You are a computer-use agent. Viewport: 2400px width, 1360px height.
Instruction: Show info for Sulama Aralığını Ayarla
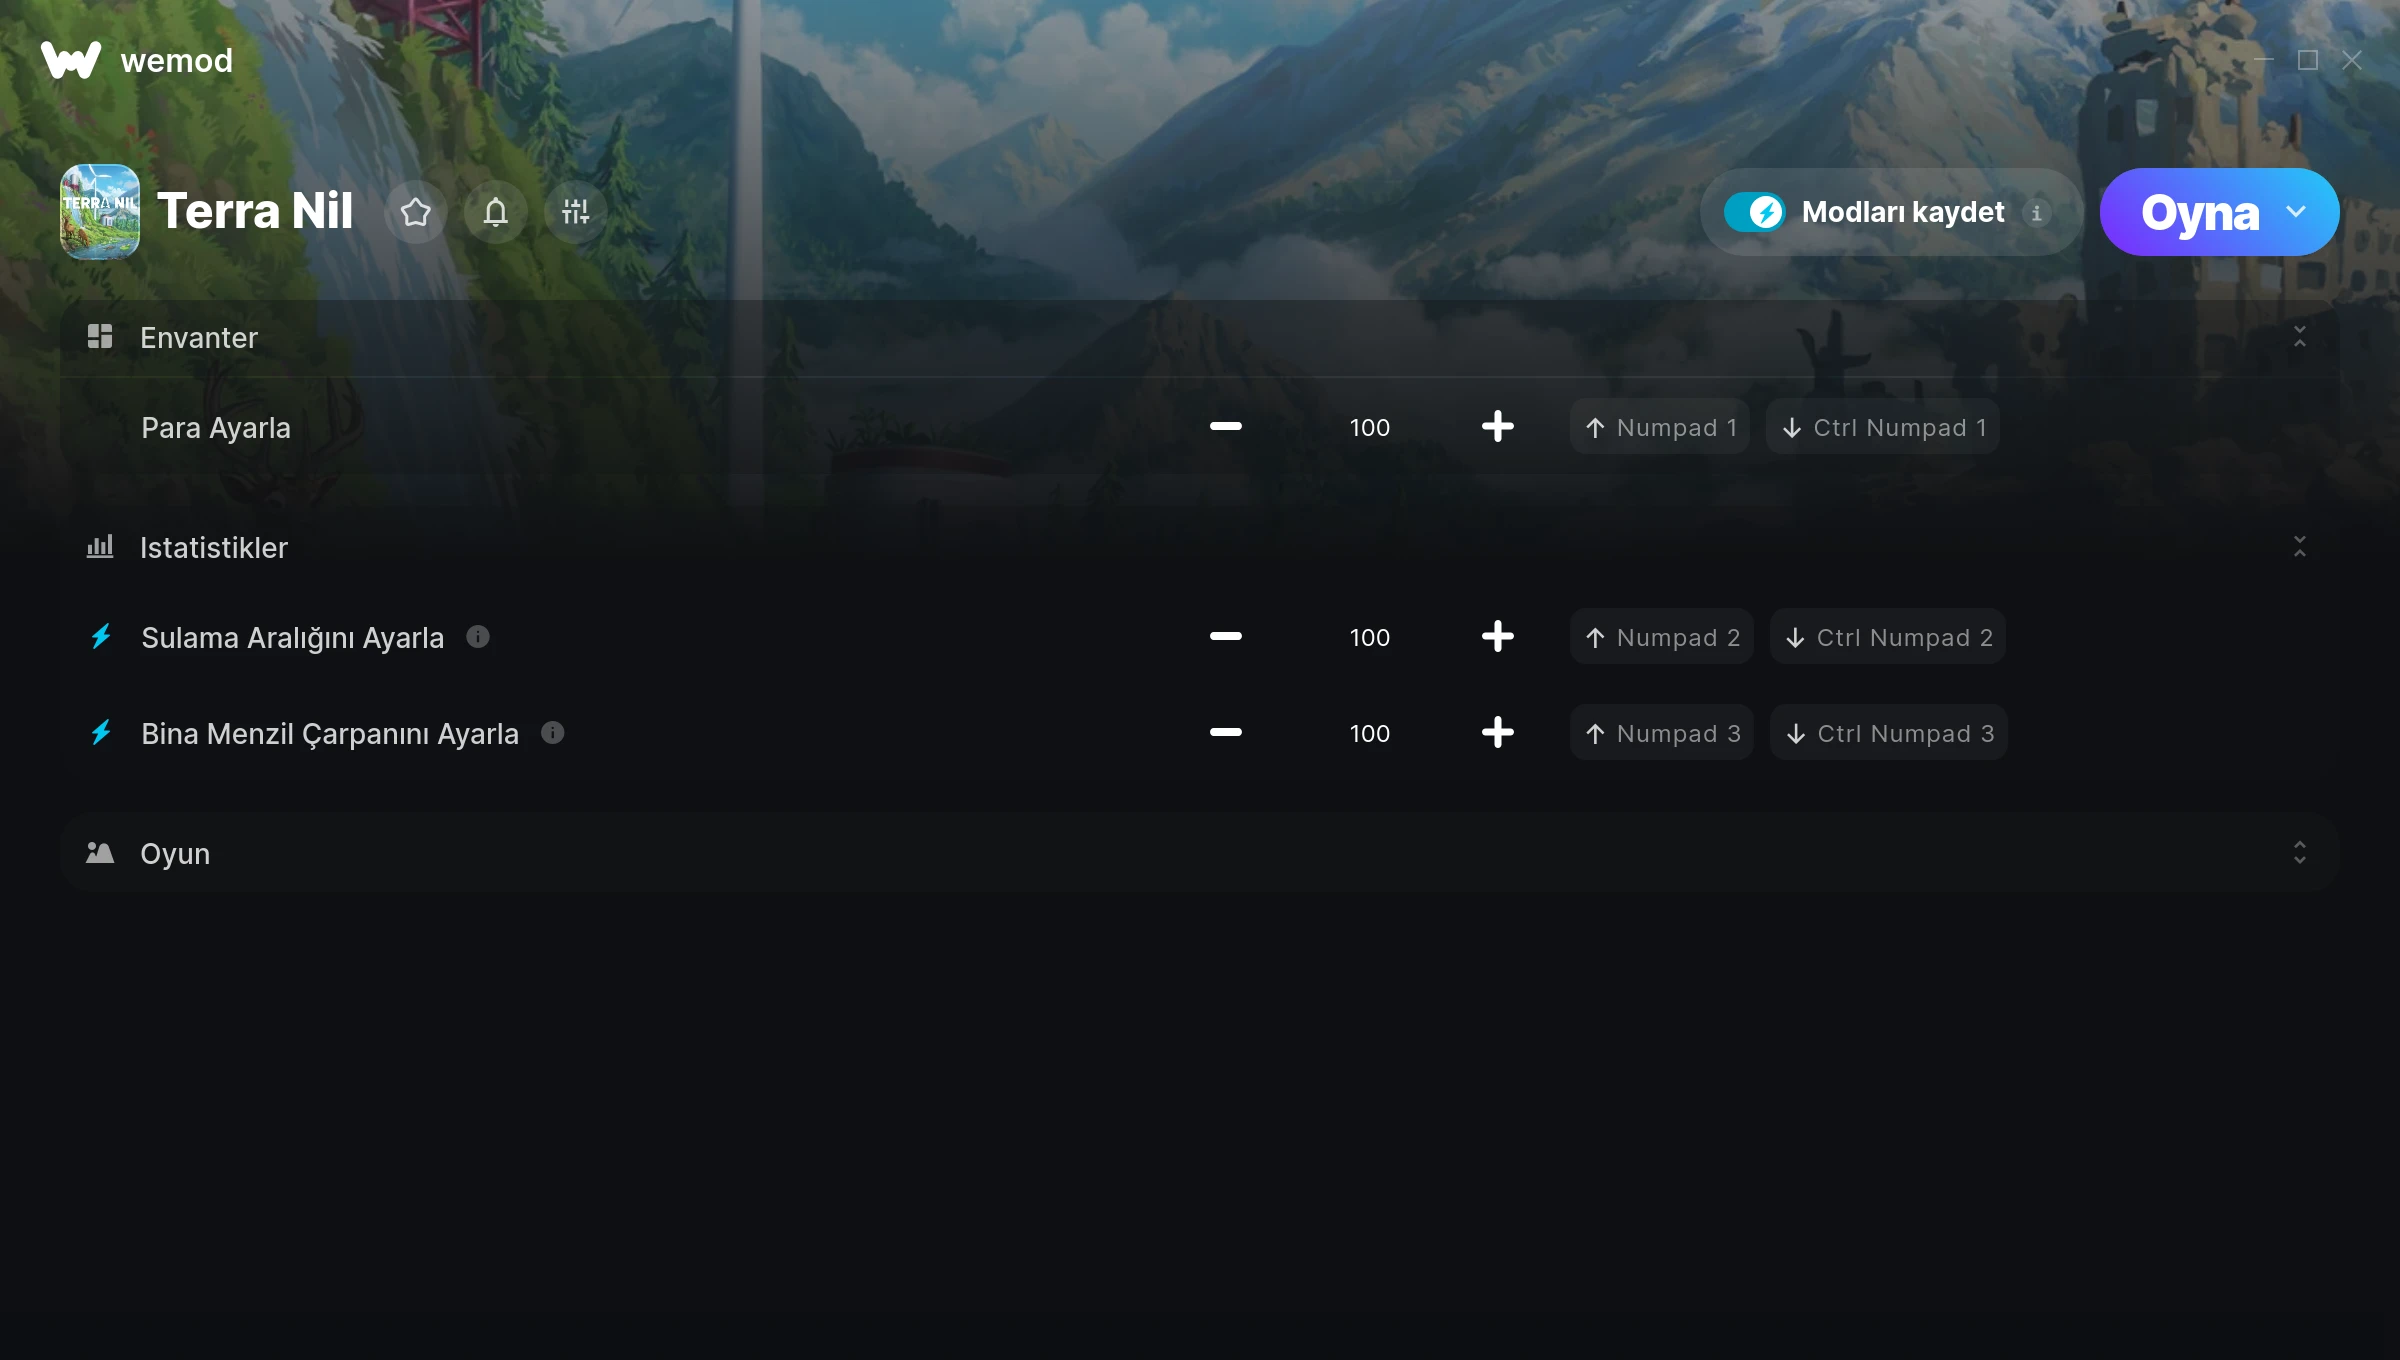click(x=478, y=637)
